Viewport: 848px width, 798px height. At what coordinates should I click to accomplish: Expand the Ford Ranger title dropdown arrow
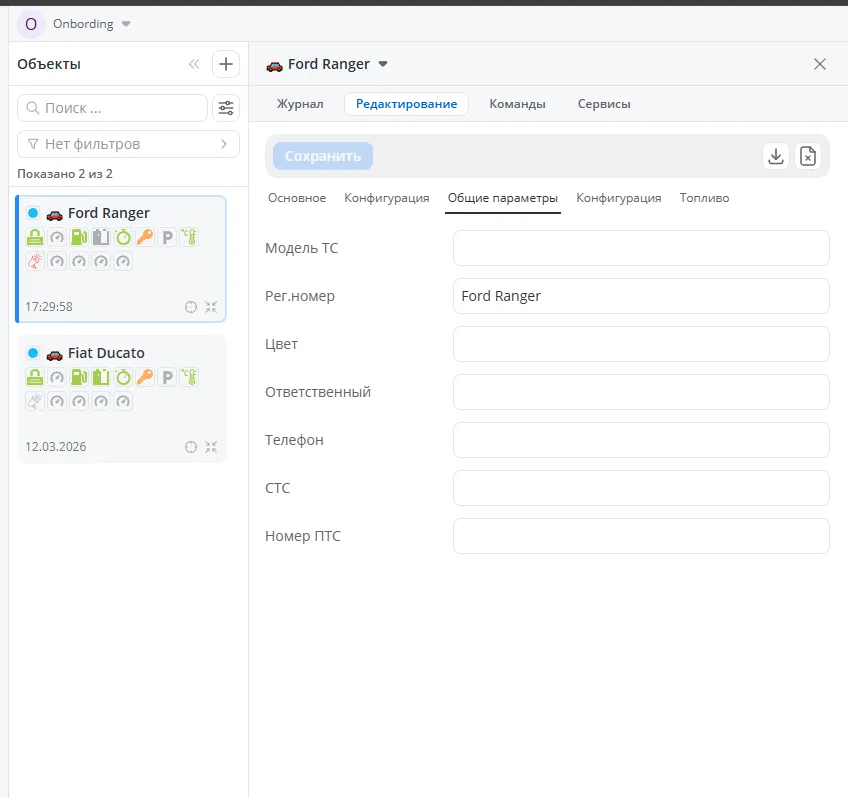click(x=383, y=64)
